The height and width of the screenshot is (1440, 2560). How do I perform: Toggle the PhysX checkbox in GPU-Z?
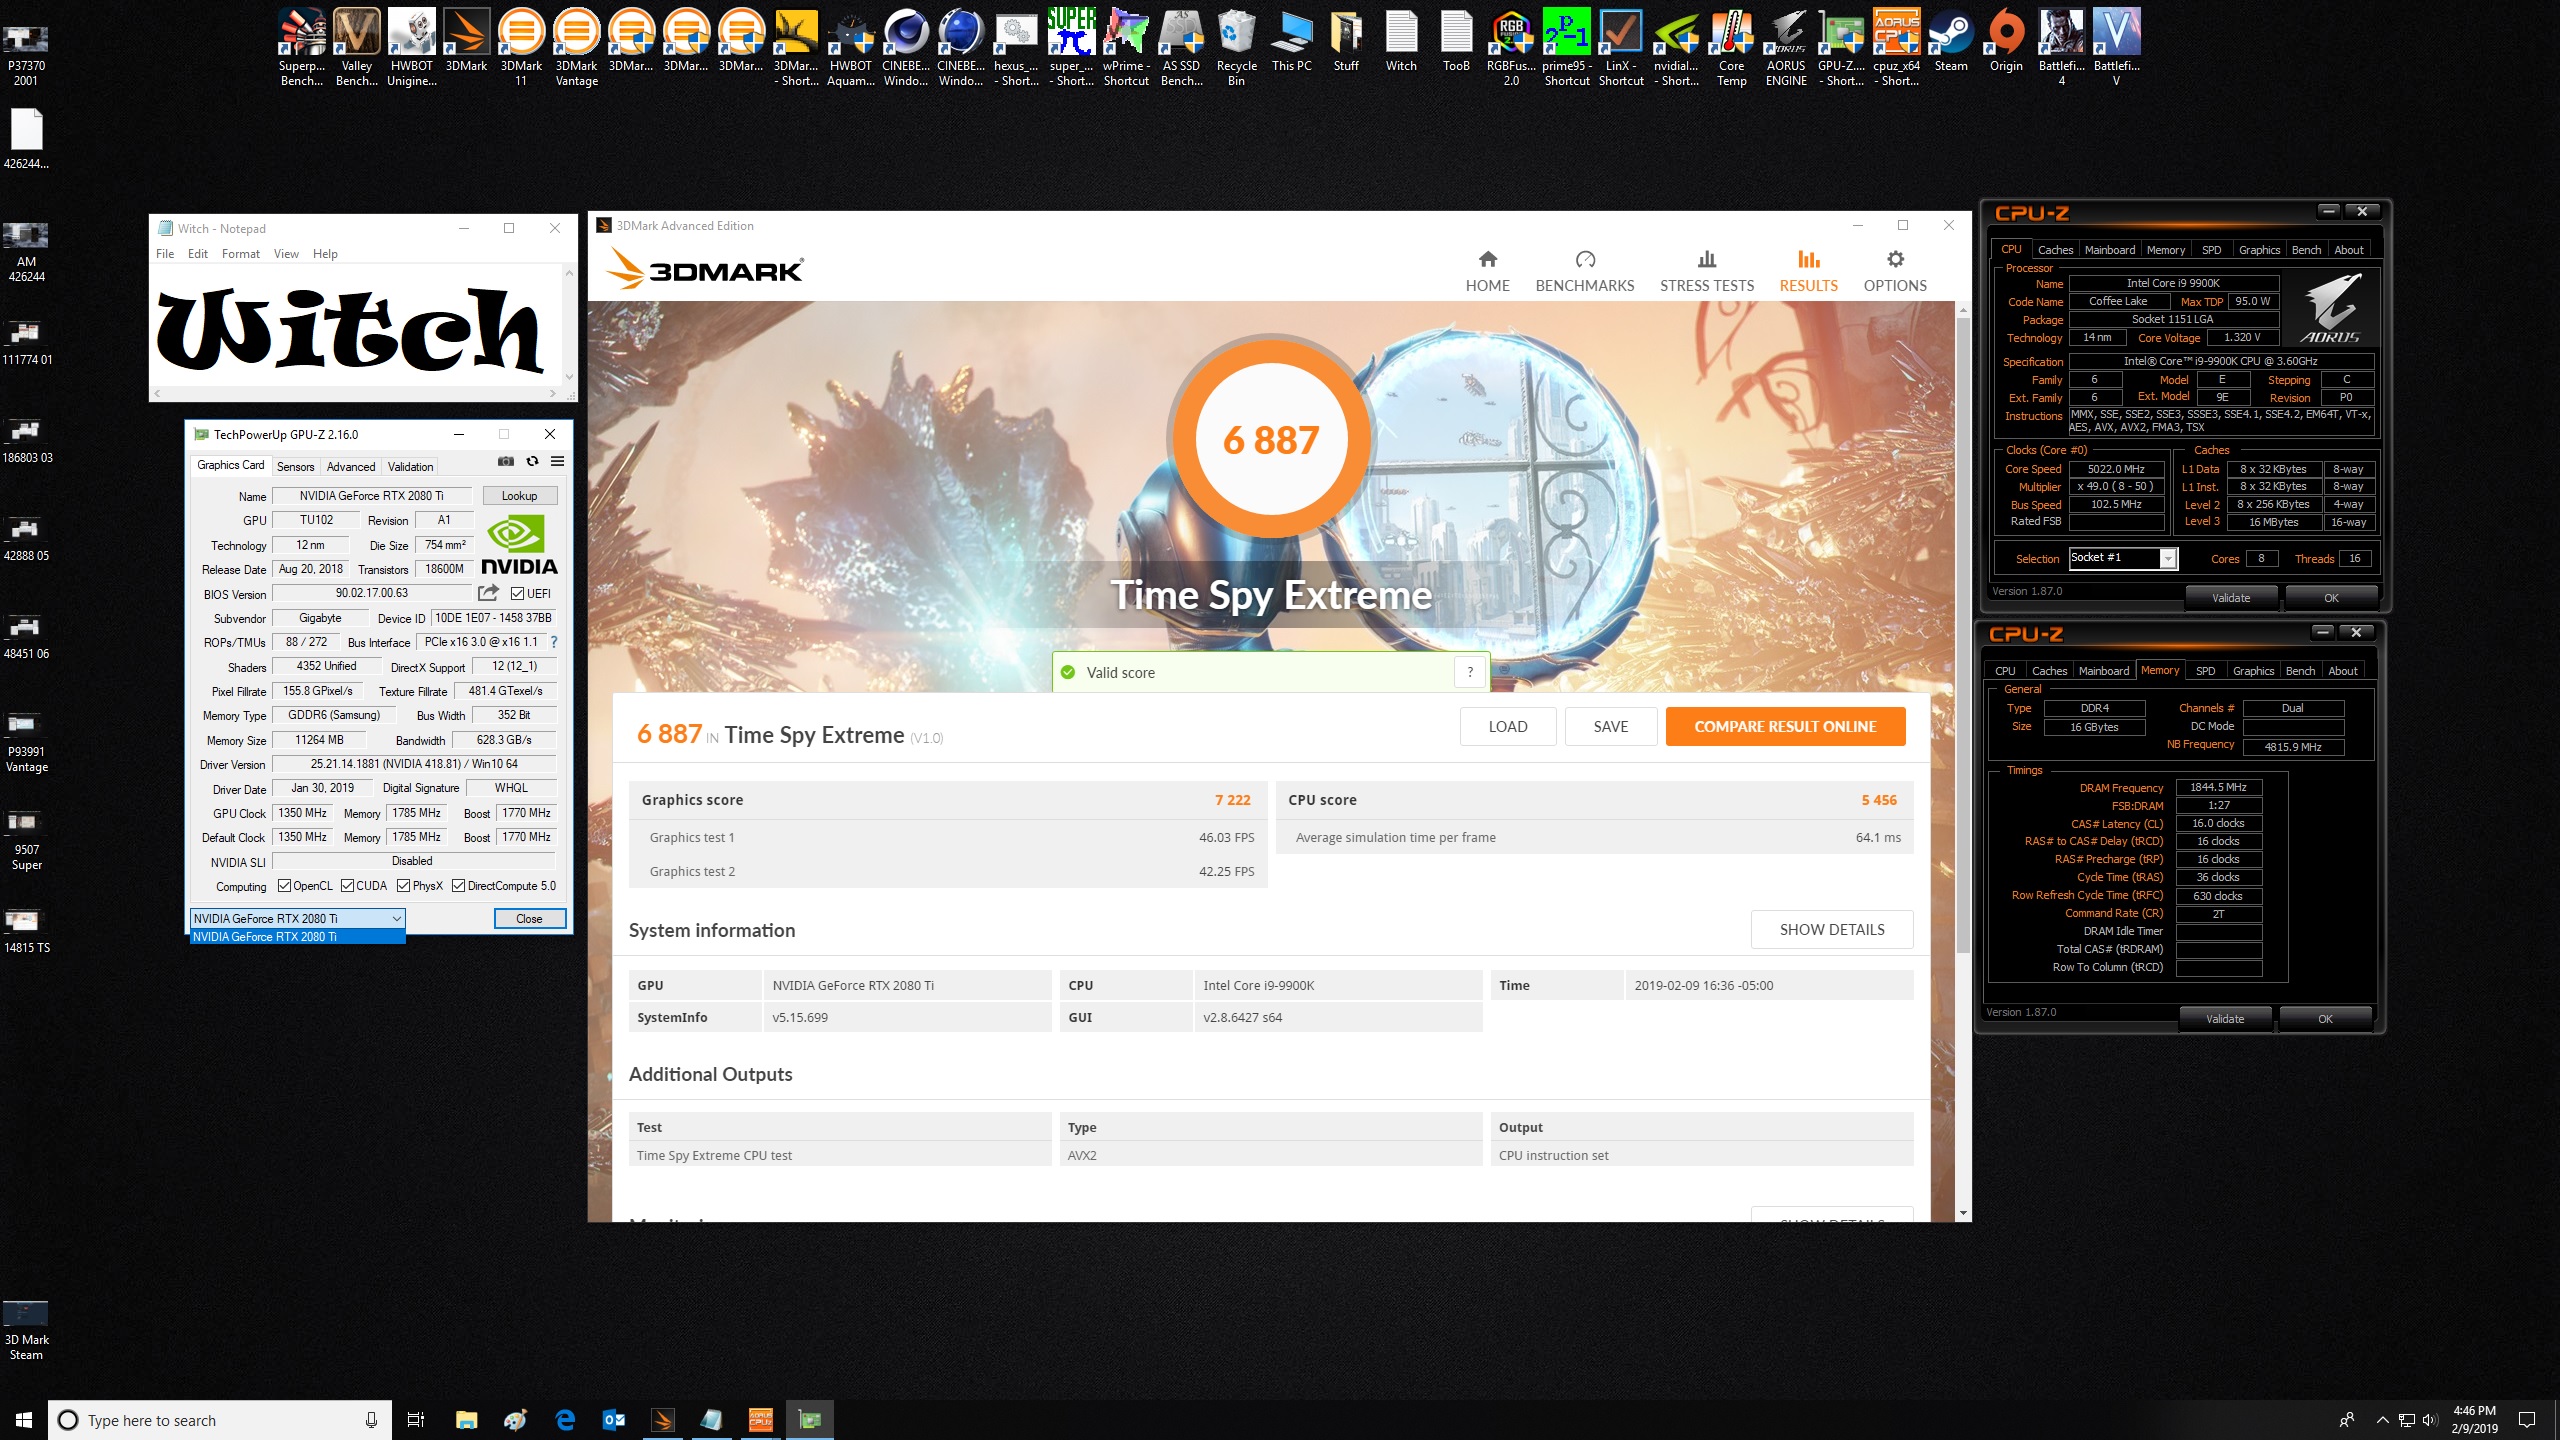[403, 885]
